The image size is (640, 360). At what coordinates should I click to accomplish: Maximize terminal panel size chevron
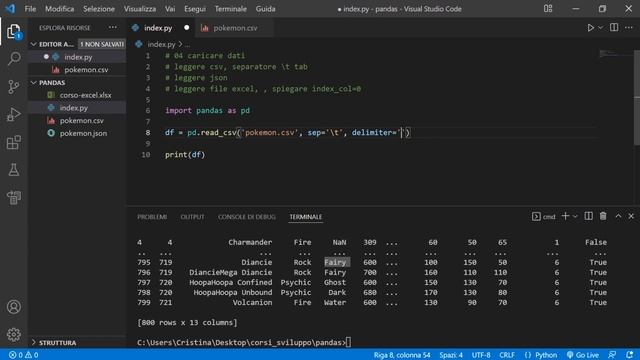click(x=618, y=216)
